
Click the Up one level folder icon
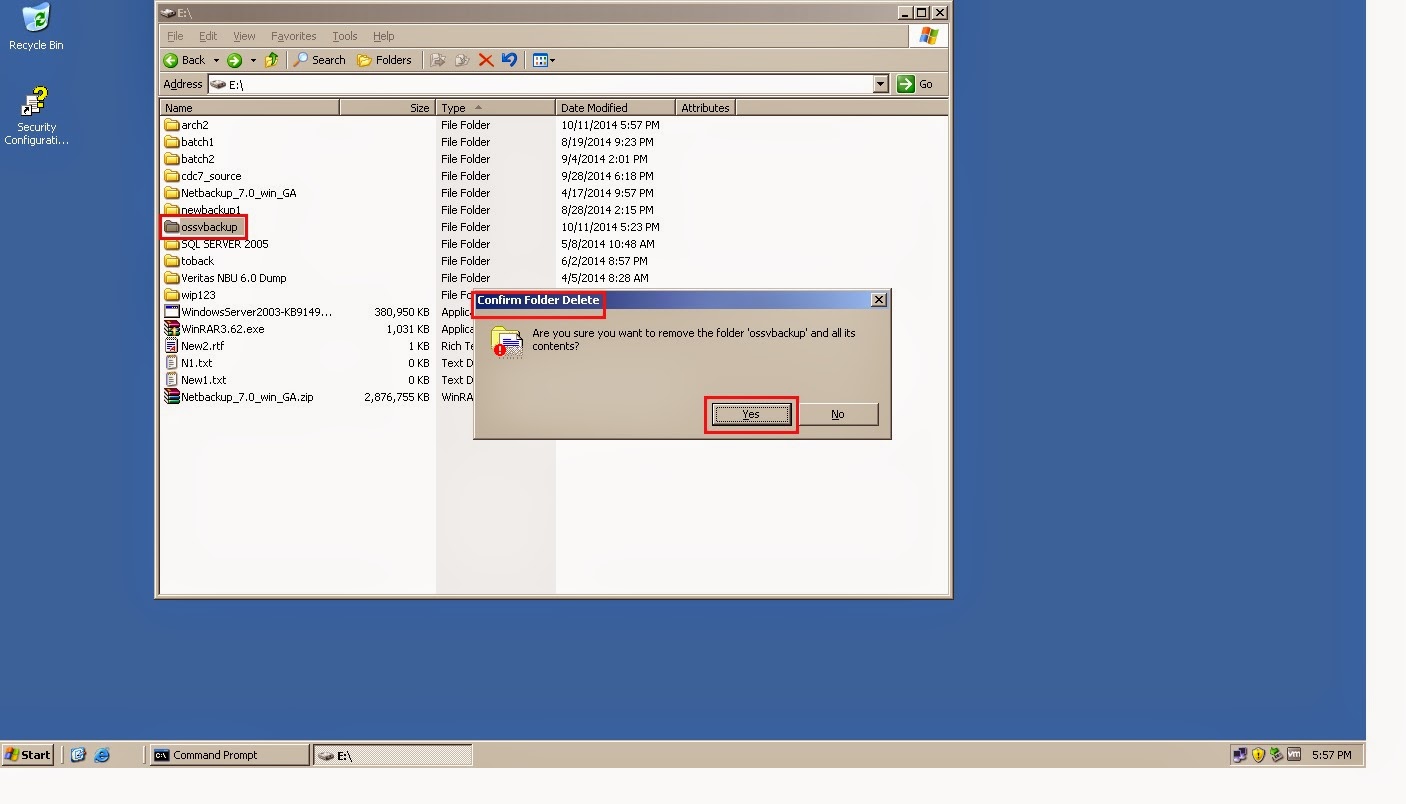point(271,60)
